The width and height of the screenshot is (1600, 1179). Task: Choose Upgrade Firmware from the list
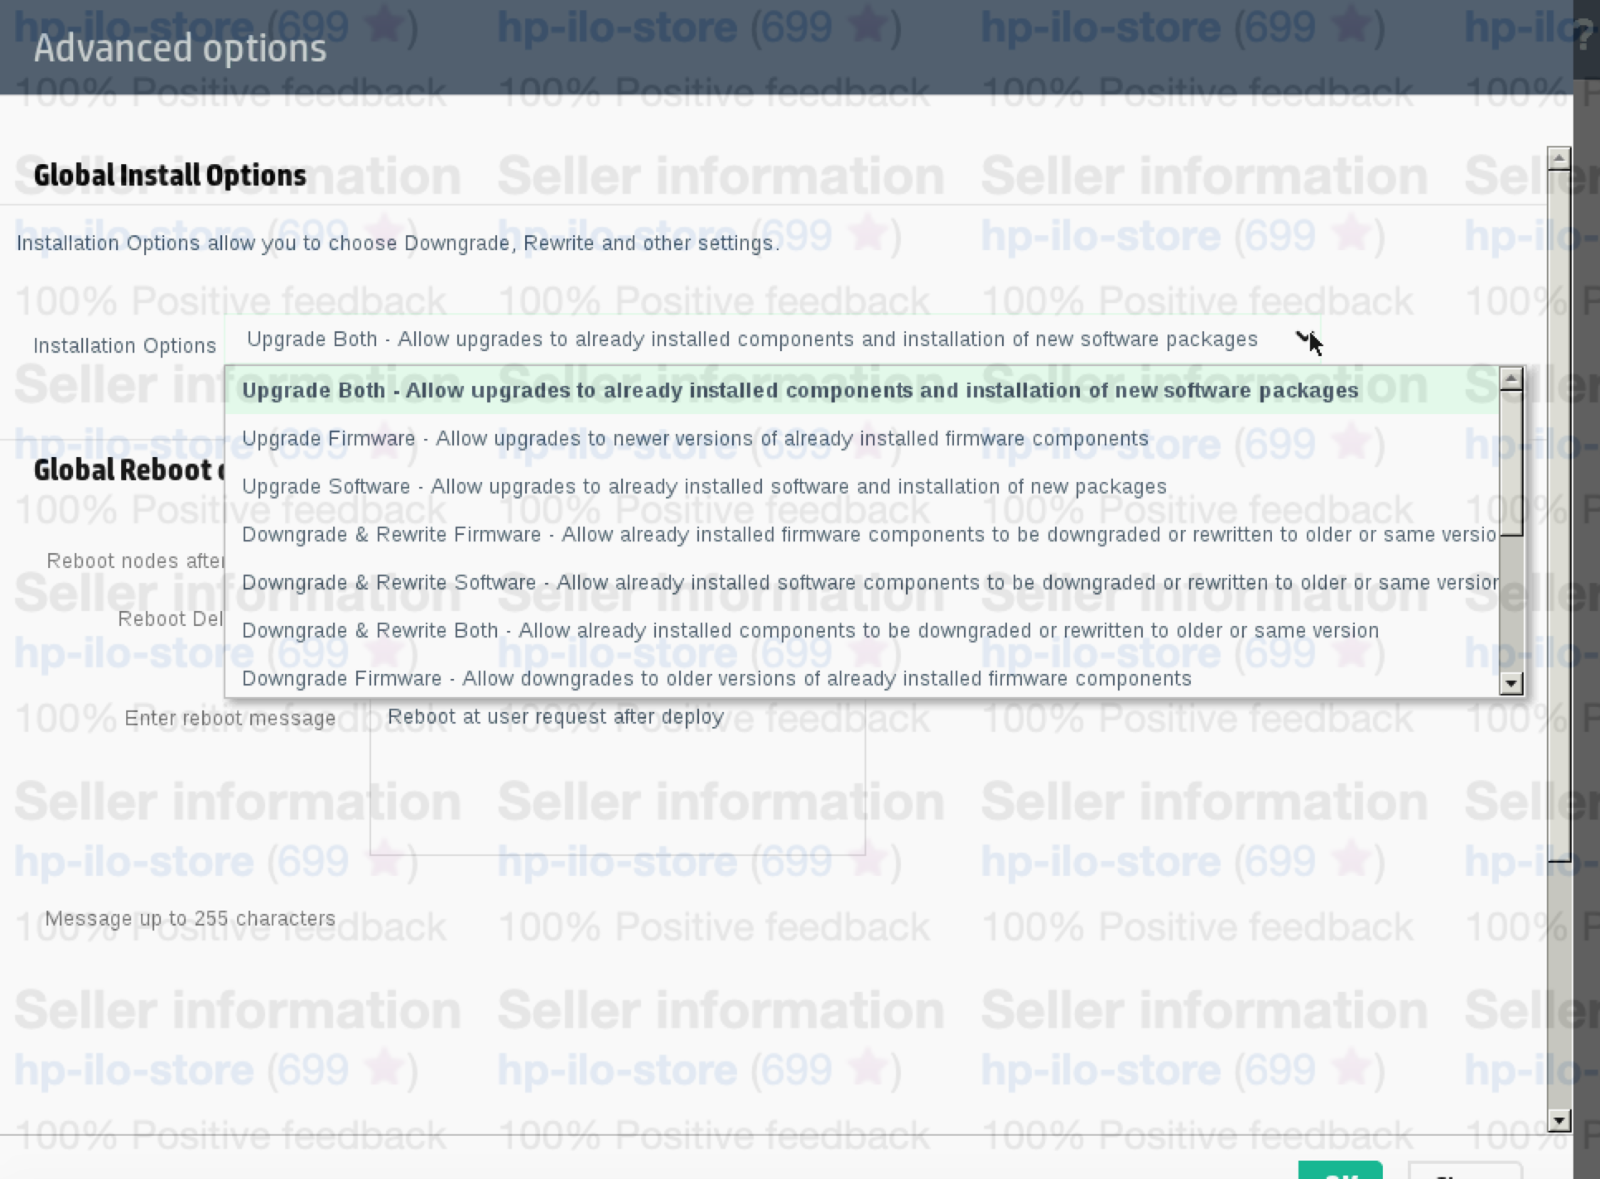point(695,439)
